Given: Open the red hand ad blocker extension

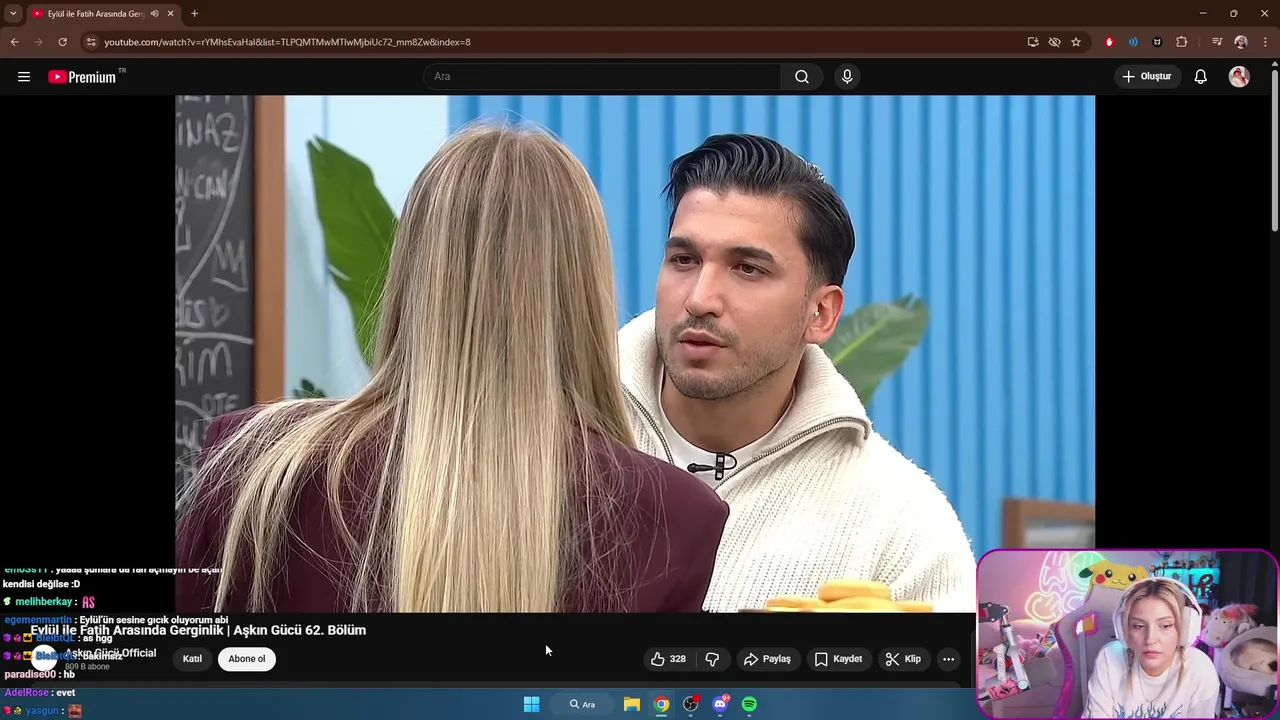Looking at the screenshot, I should click(x=1109, y=42).
